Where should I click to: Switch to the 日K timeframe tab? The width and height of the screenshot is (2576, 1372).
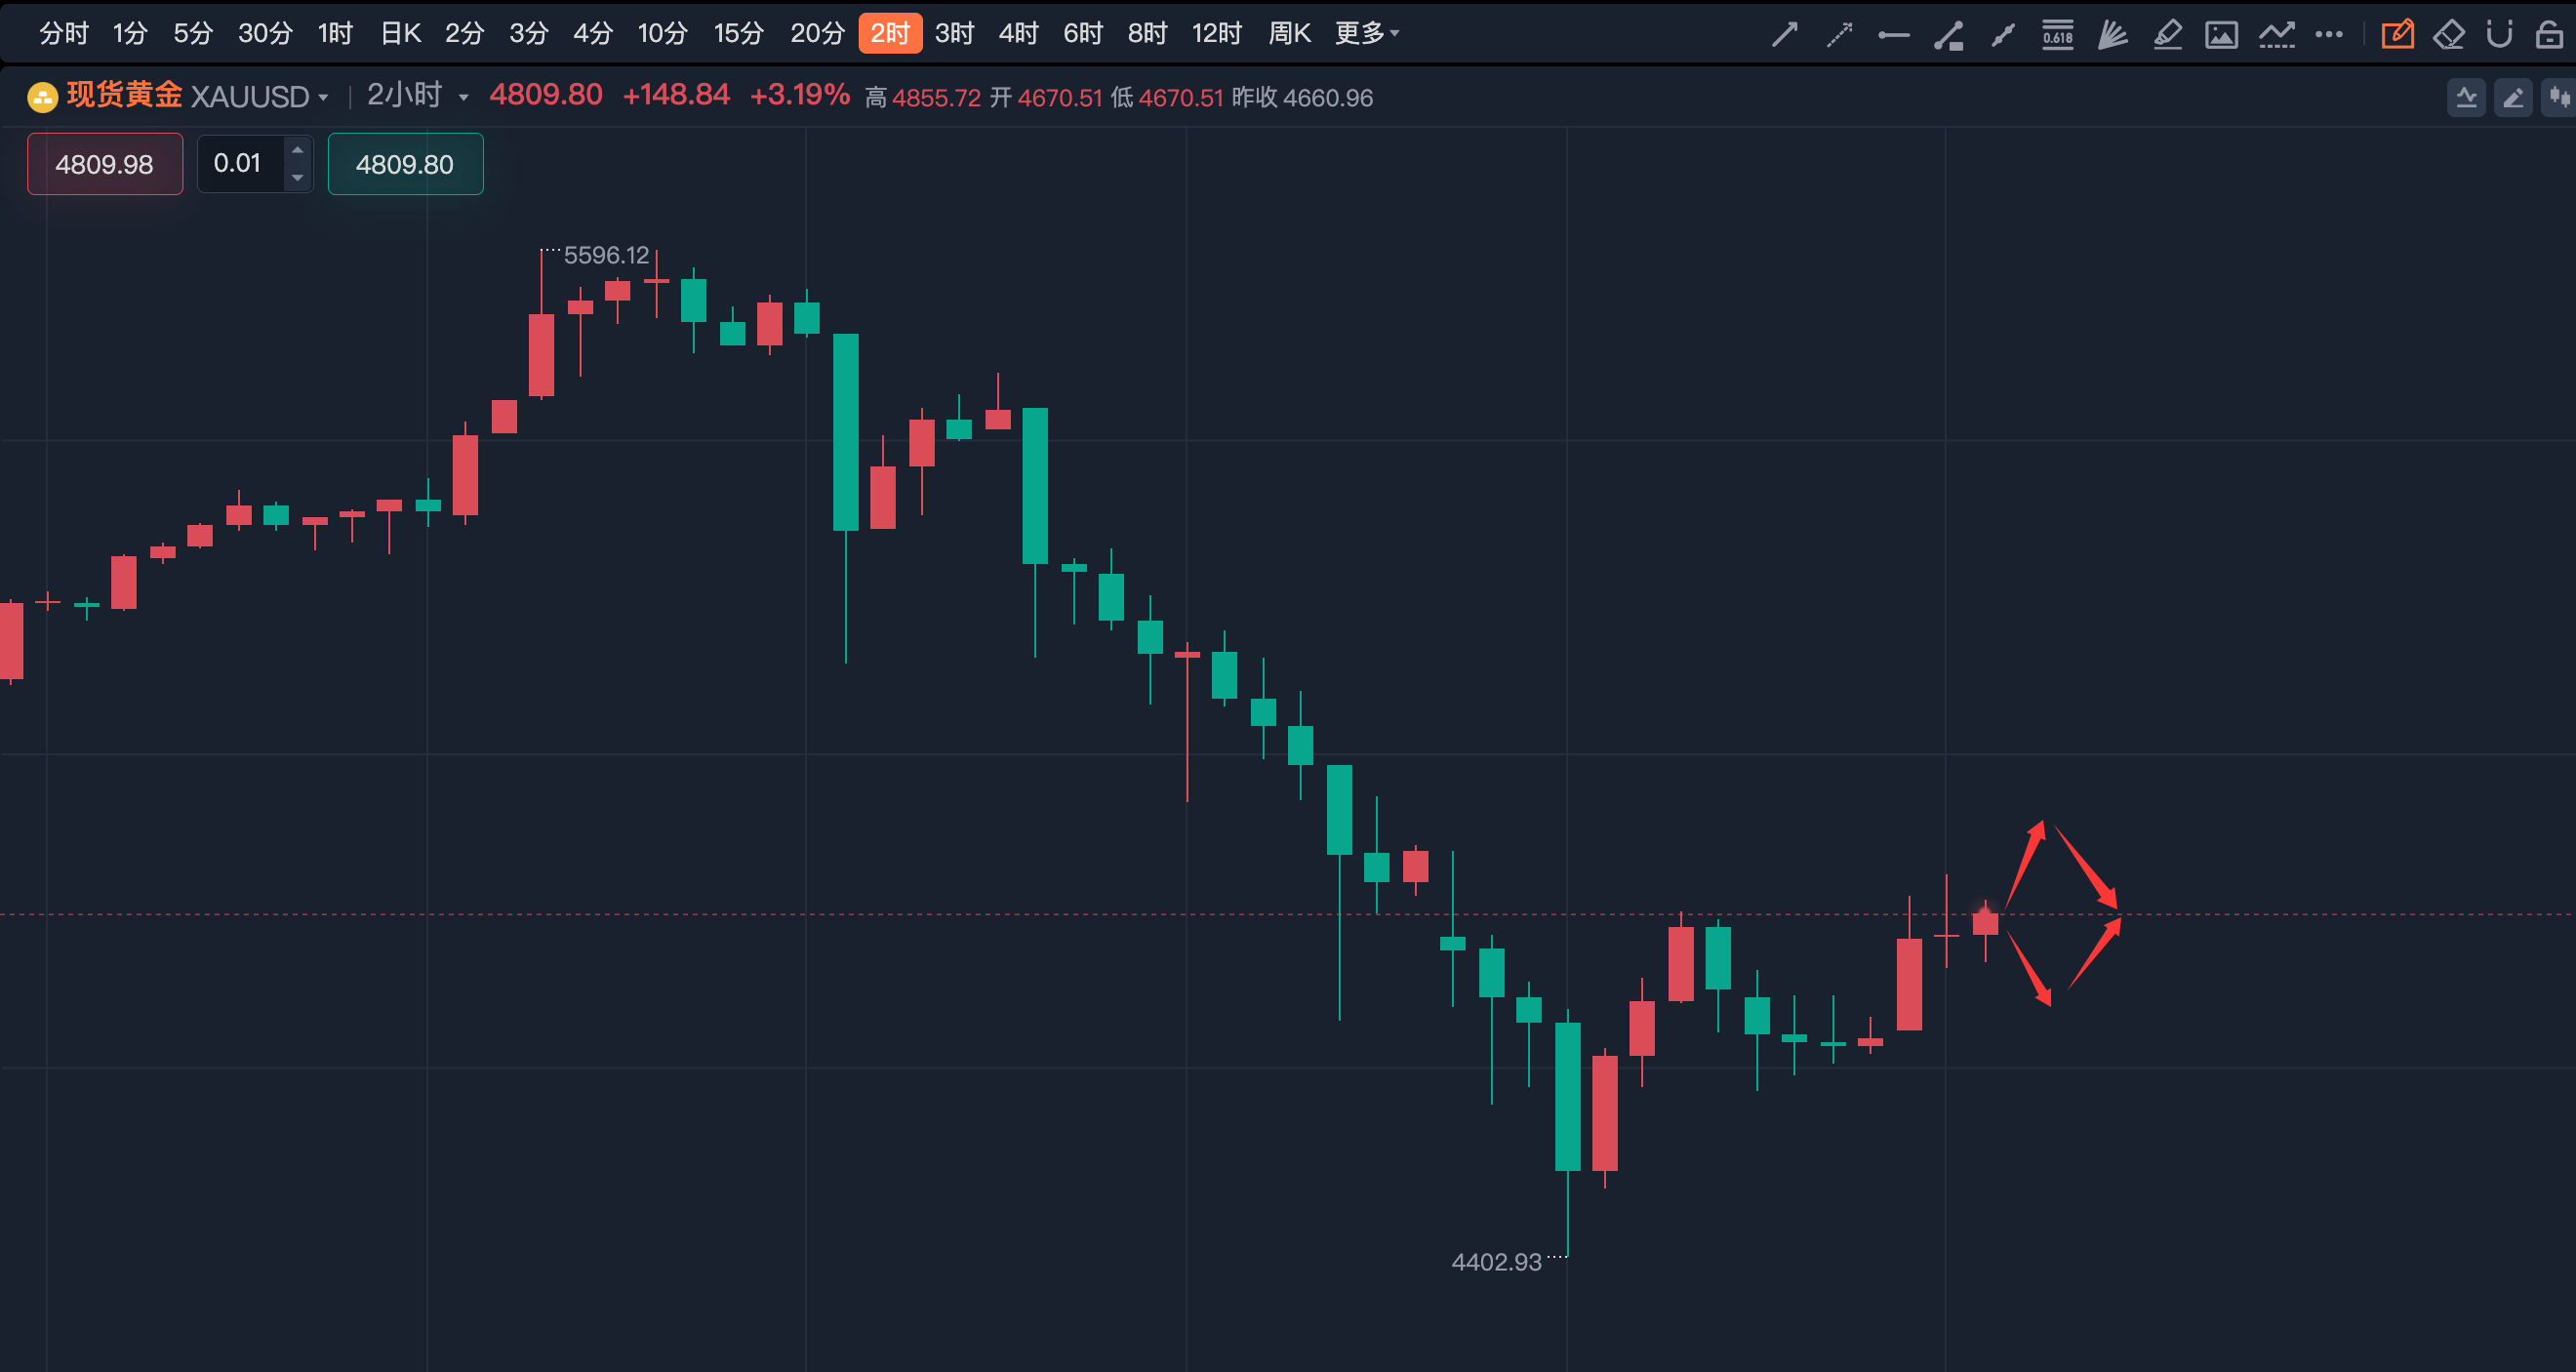pyautogui.click(x=400, y=34)
